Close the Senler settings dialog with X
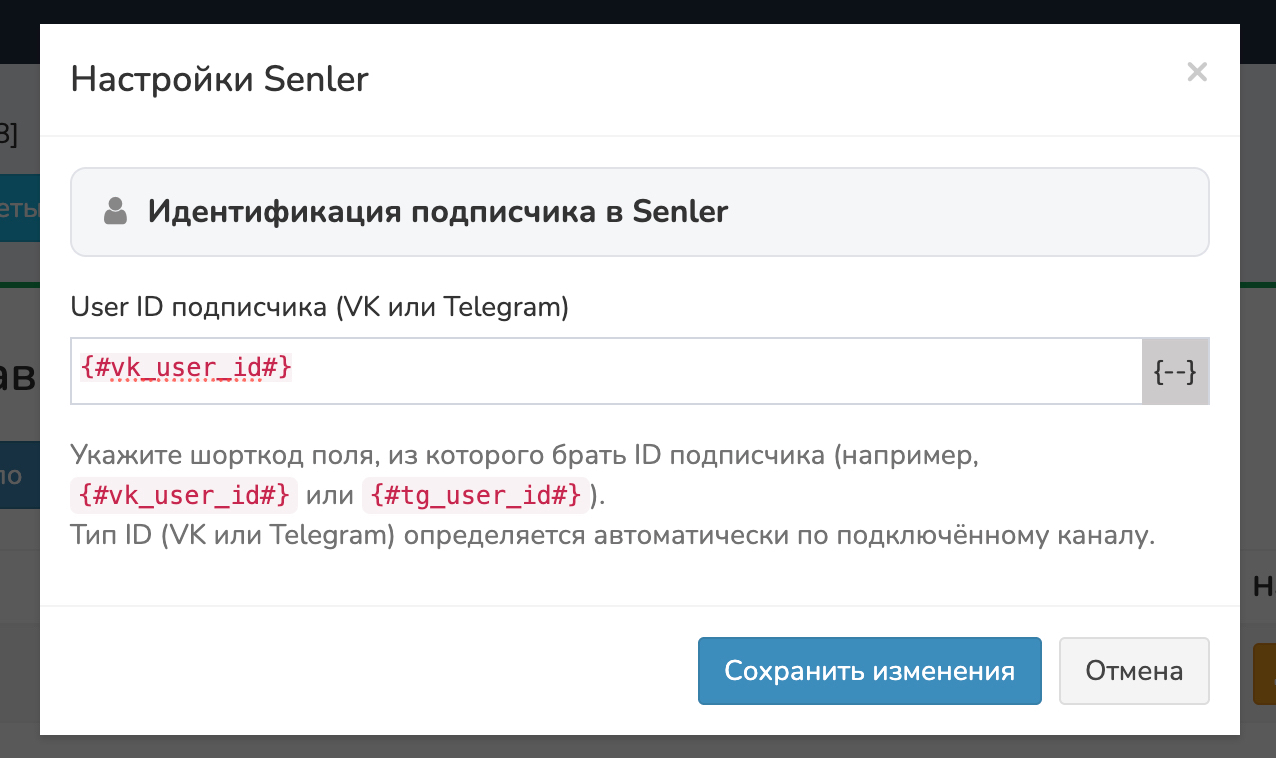 coord(1197,72)
